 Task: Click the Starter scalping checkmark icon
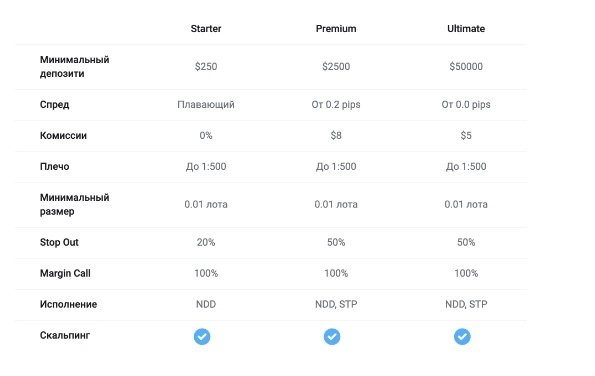[x=202, y=337]
